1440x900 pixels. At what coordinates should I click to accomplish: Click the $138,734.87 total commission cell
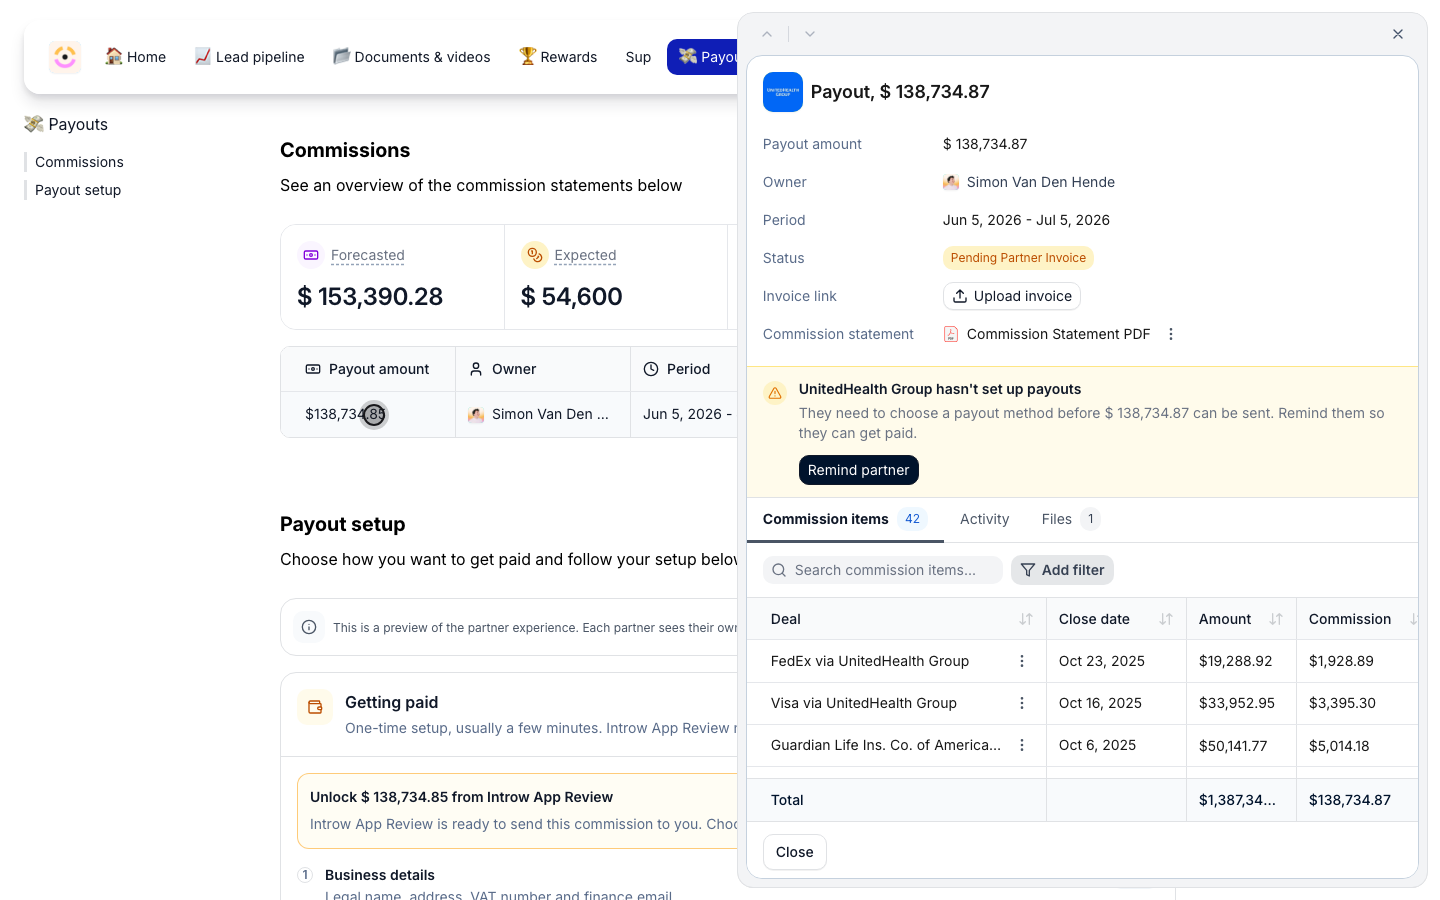click(x=1357, y=800)
